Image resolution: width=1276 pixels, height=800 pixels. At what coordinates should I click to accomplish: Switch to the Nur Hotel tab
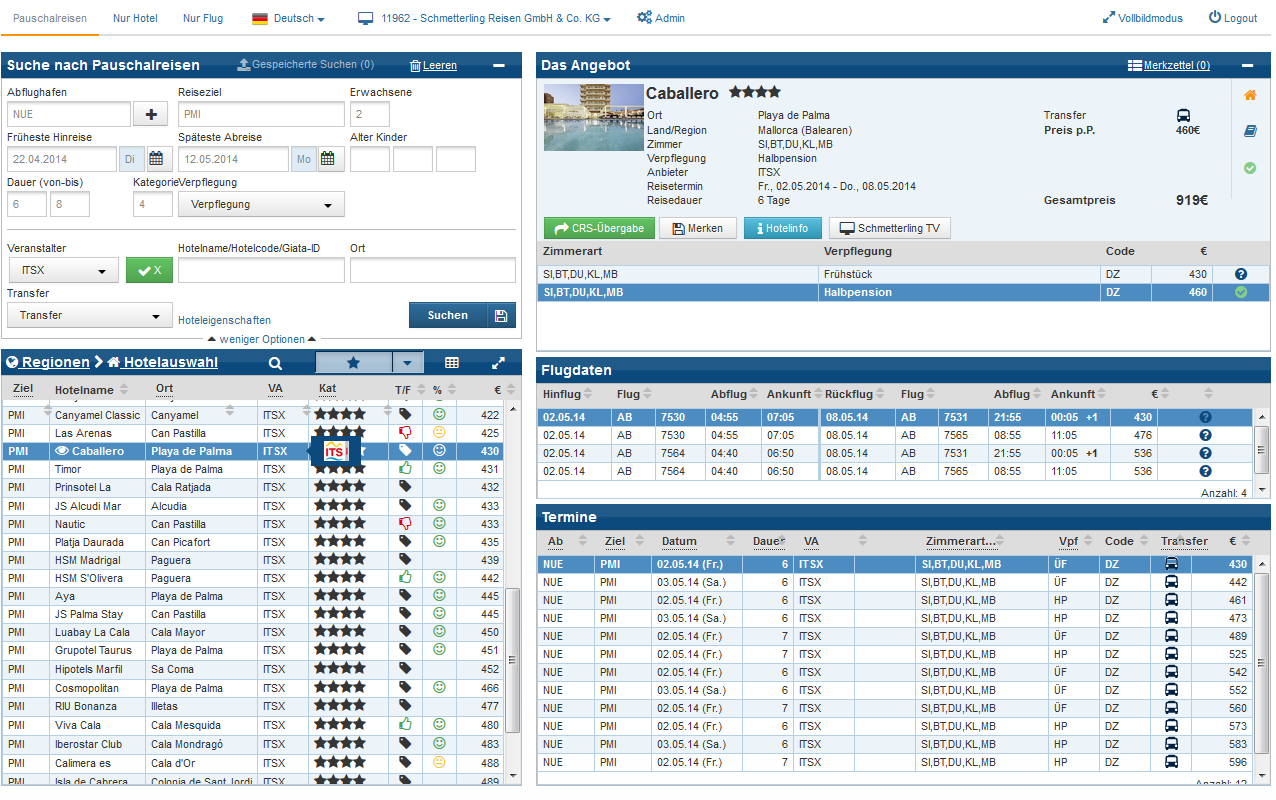(x=135, y=18)
